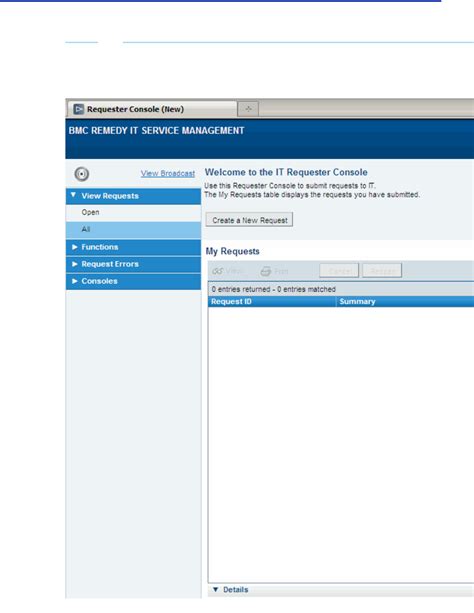Sort by Request ID column header
The height and width of the screenshot is (613, 474).
pyautogui.click(x=272, y=301)
